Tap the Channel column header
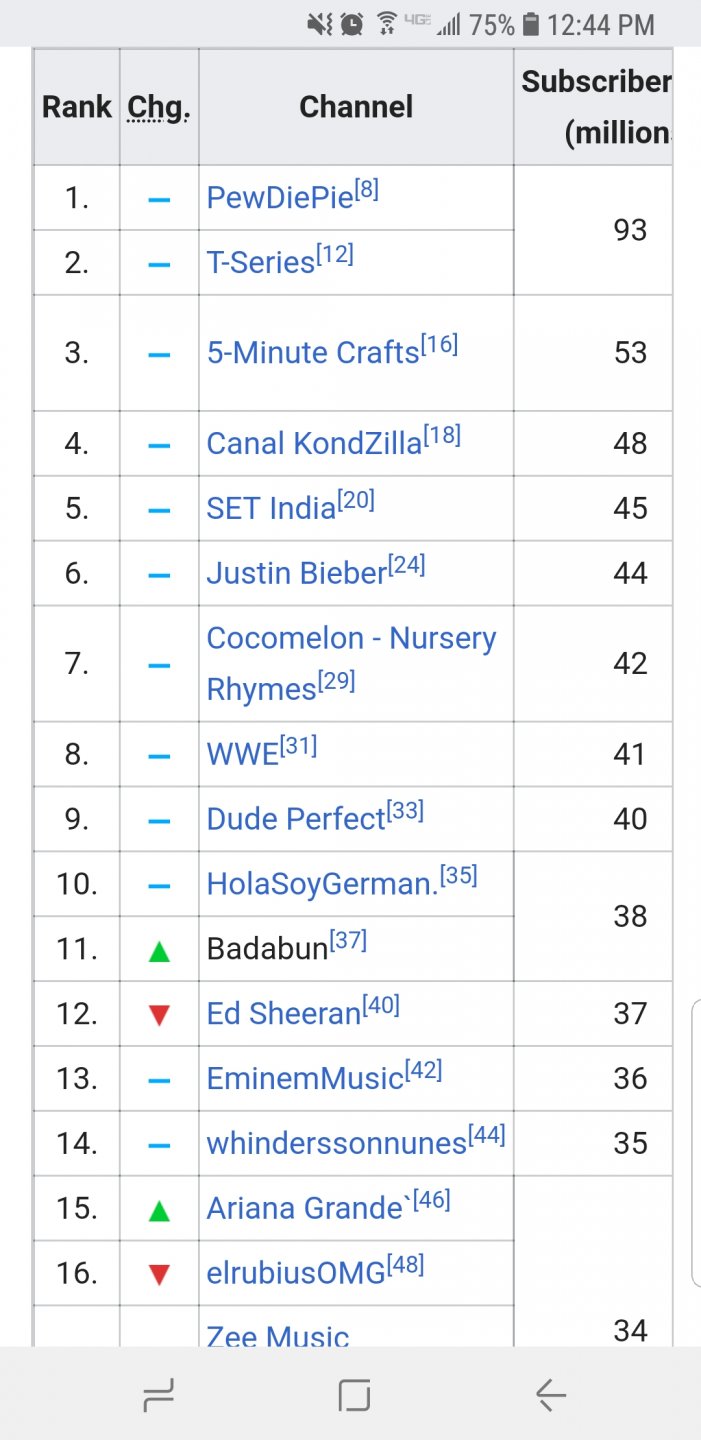701x1440 pixels. (x=356, y=107)
